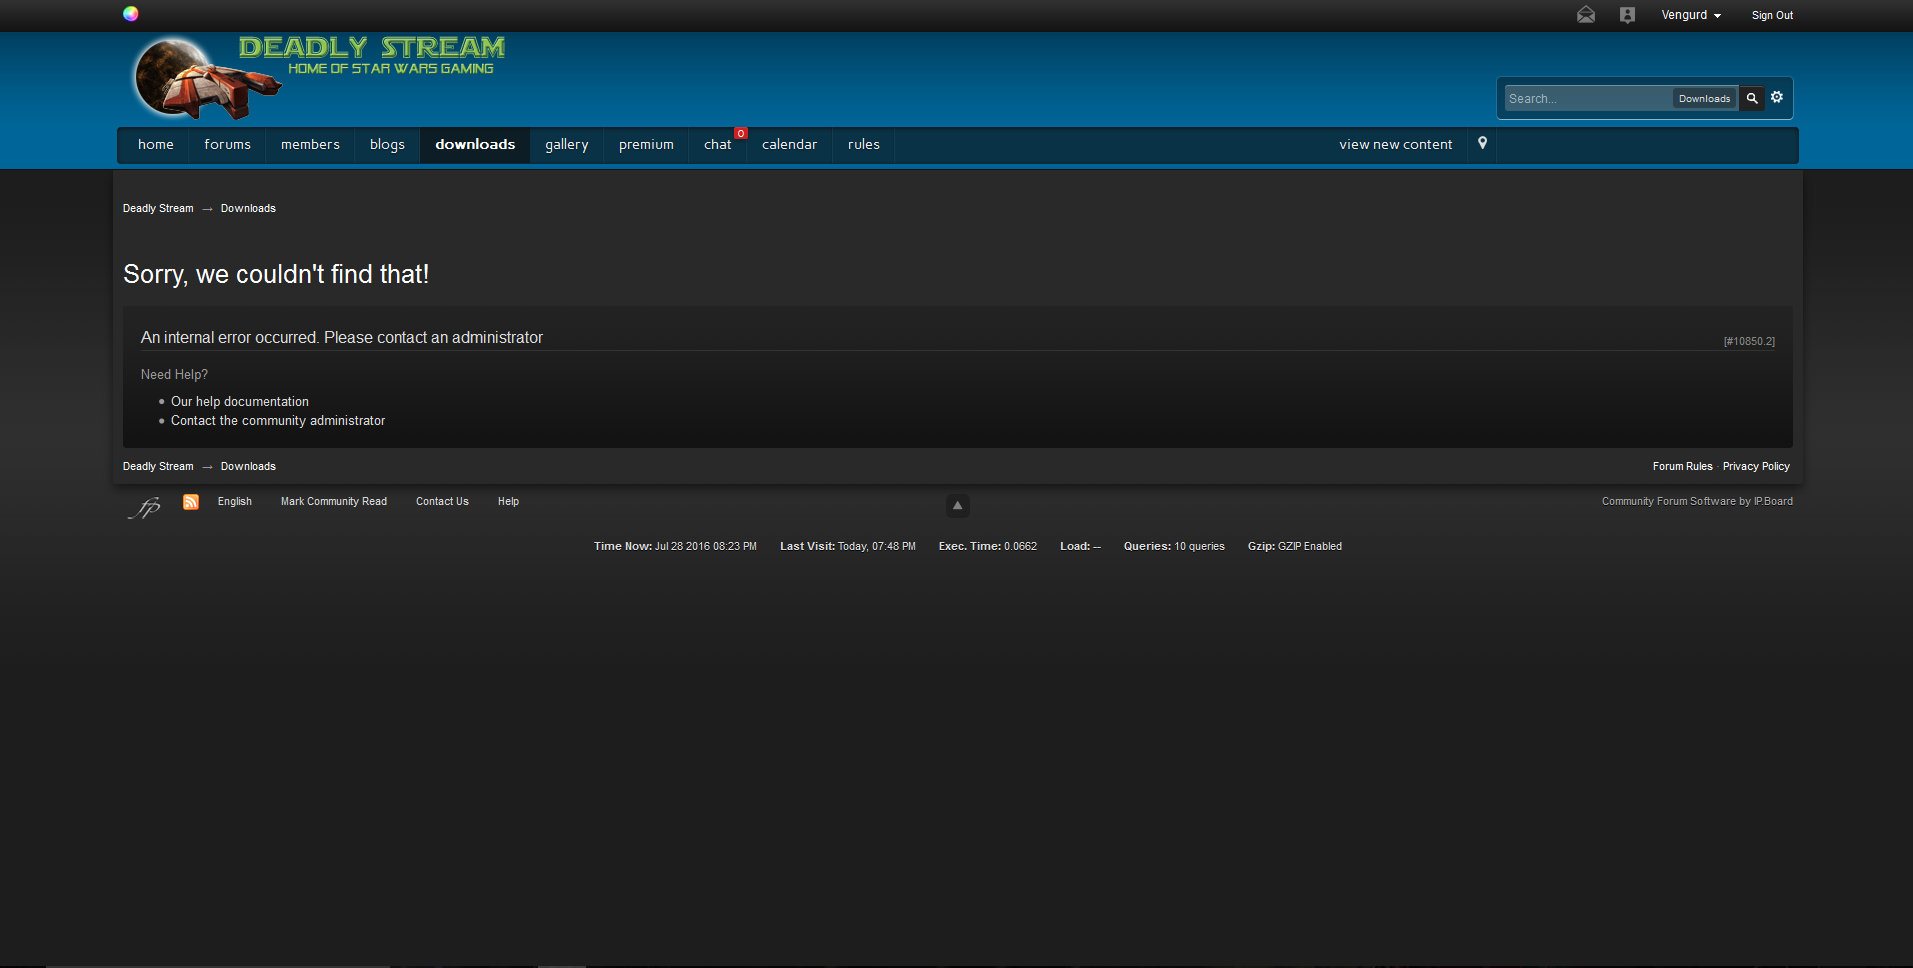This screenshot has width=1913, height=968.
Task: Open the color theme picker icon
Action: pyautogui.click(x=131, y=14)
